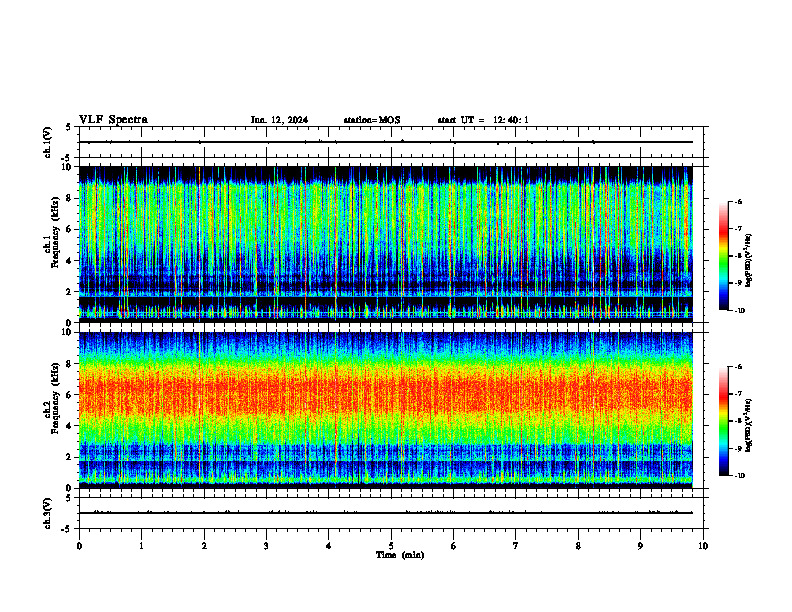Screen dimensions: 792x612
Task: Click the ch.2 "Frequency (kHz)" axis label
Action: 55,398
